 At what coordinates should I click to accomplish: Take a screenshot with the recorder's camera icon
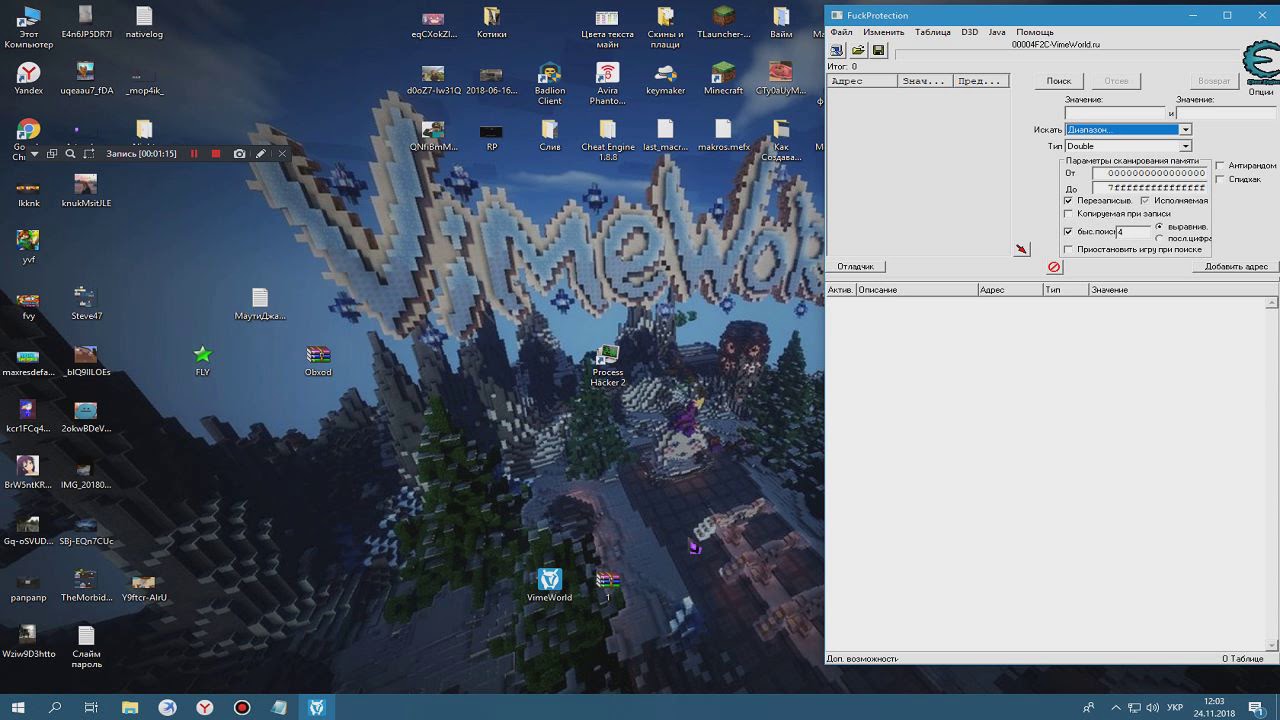pos(239,154)
